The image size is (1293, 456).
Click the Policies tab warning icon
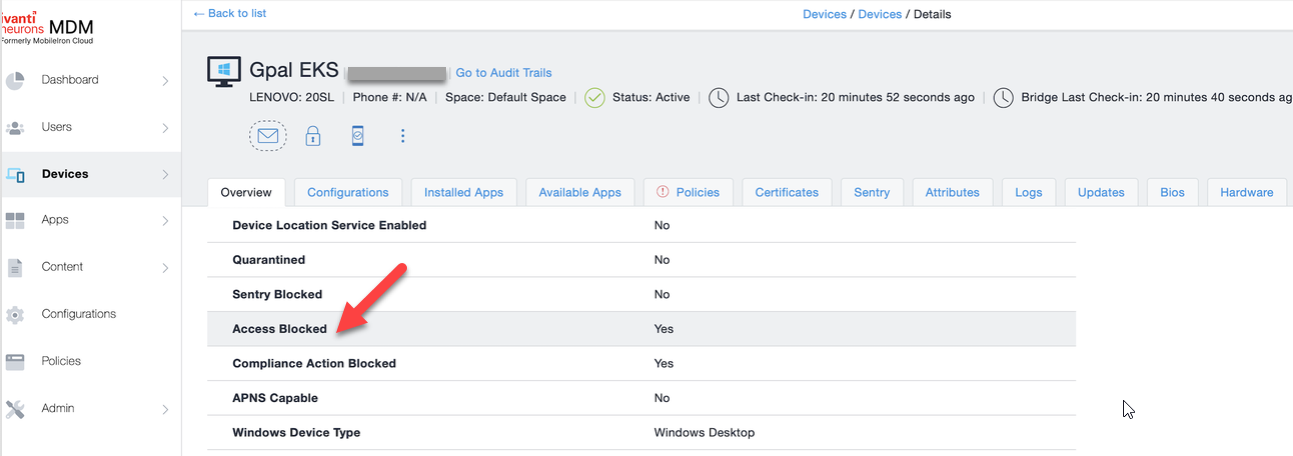click(x=662, y=192)
